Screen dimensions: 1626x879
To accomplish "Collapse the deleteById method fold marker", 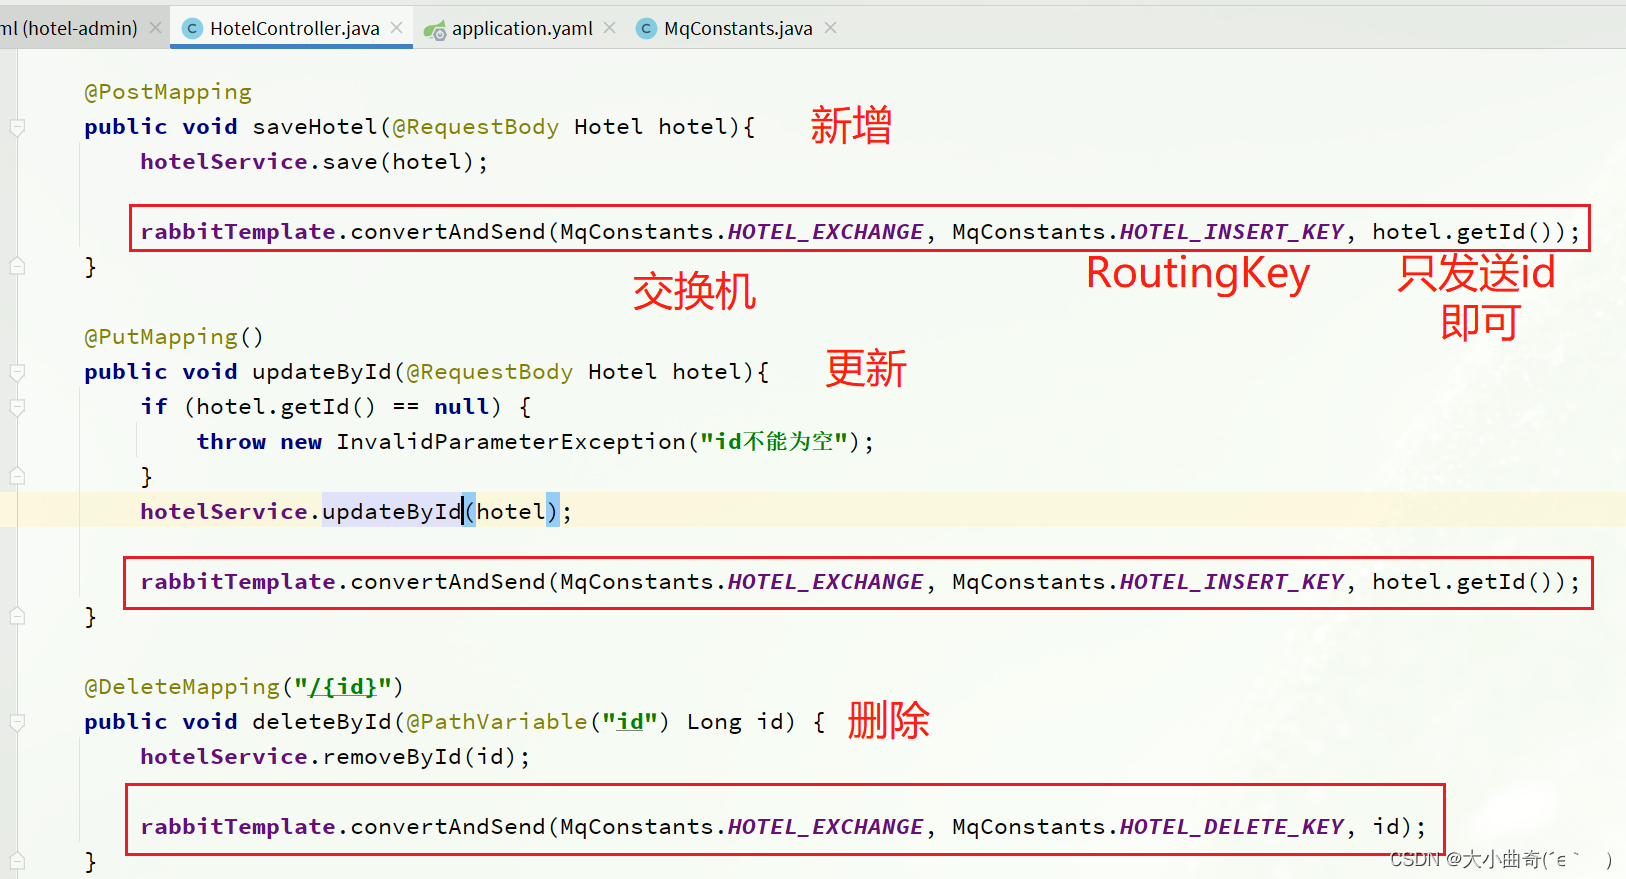I will [x=17, y=722].
